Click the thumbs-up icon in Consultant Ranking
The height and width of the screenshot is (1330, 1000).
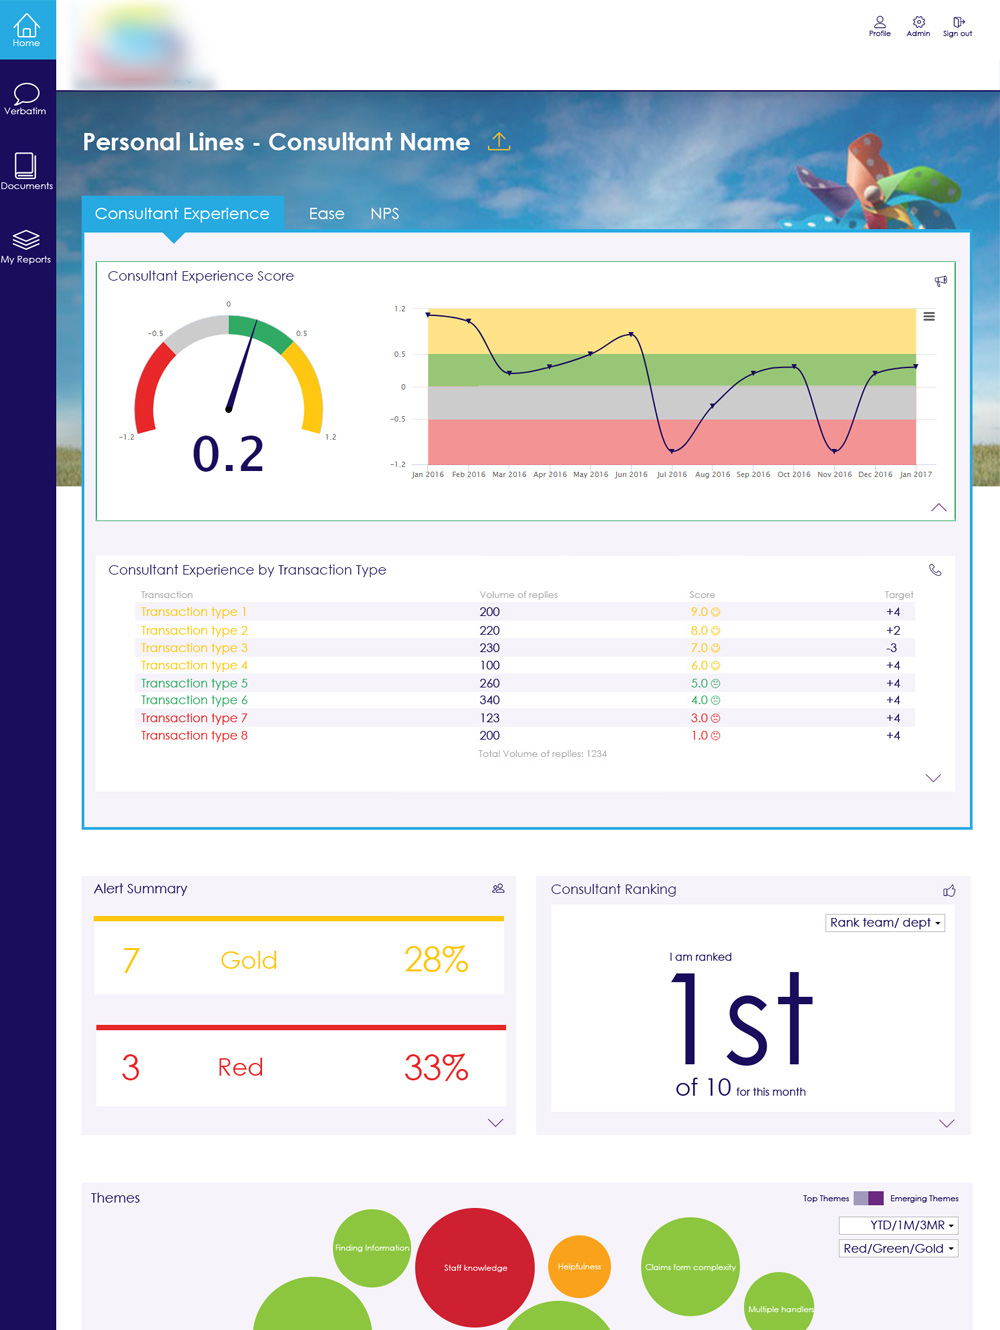tap(949, 890)
